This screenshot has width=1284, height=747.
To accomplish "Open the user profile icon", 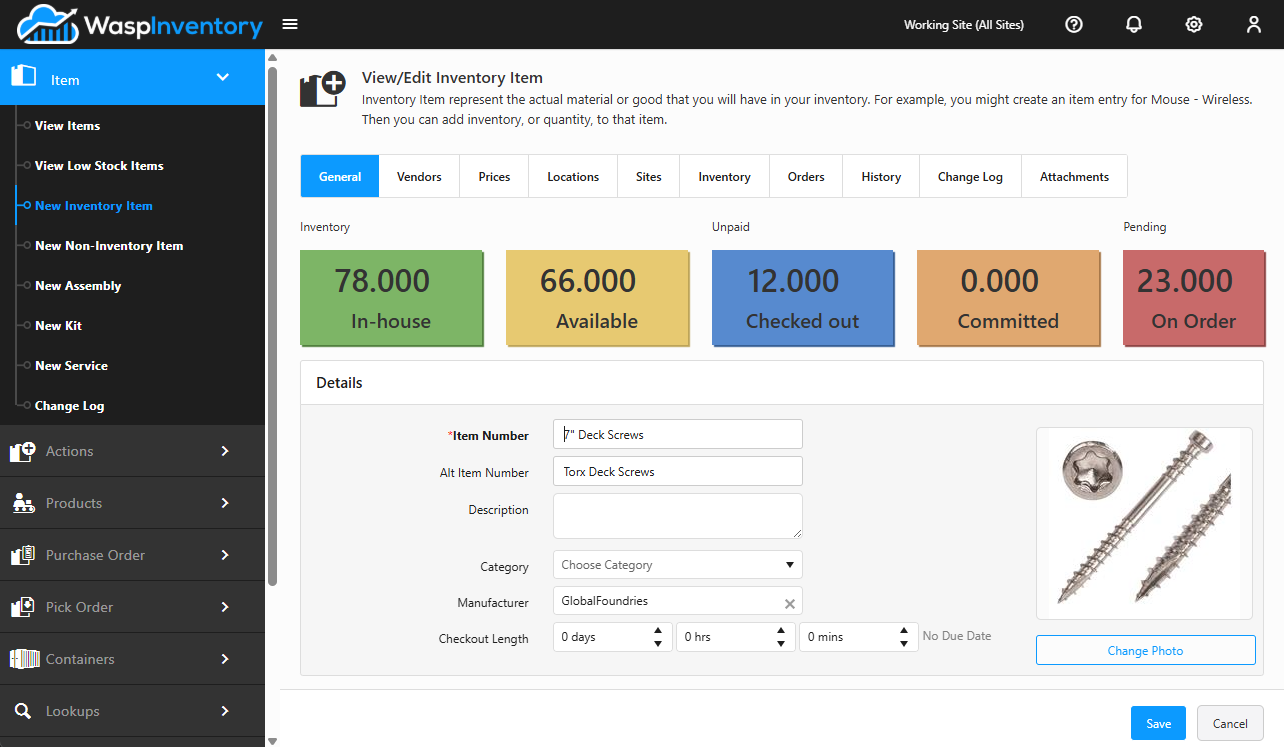I will [x=1254, y=24].
